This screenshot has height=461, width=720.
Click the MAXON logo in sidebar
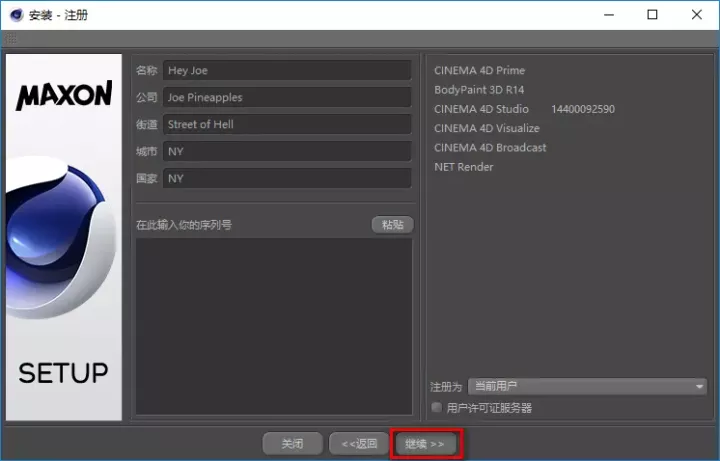[x=64, y=96]
